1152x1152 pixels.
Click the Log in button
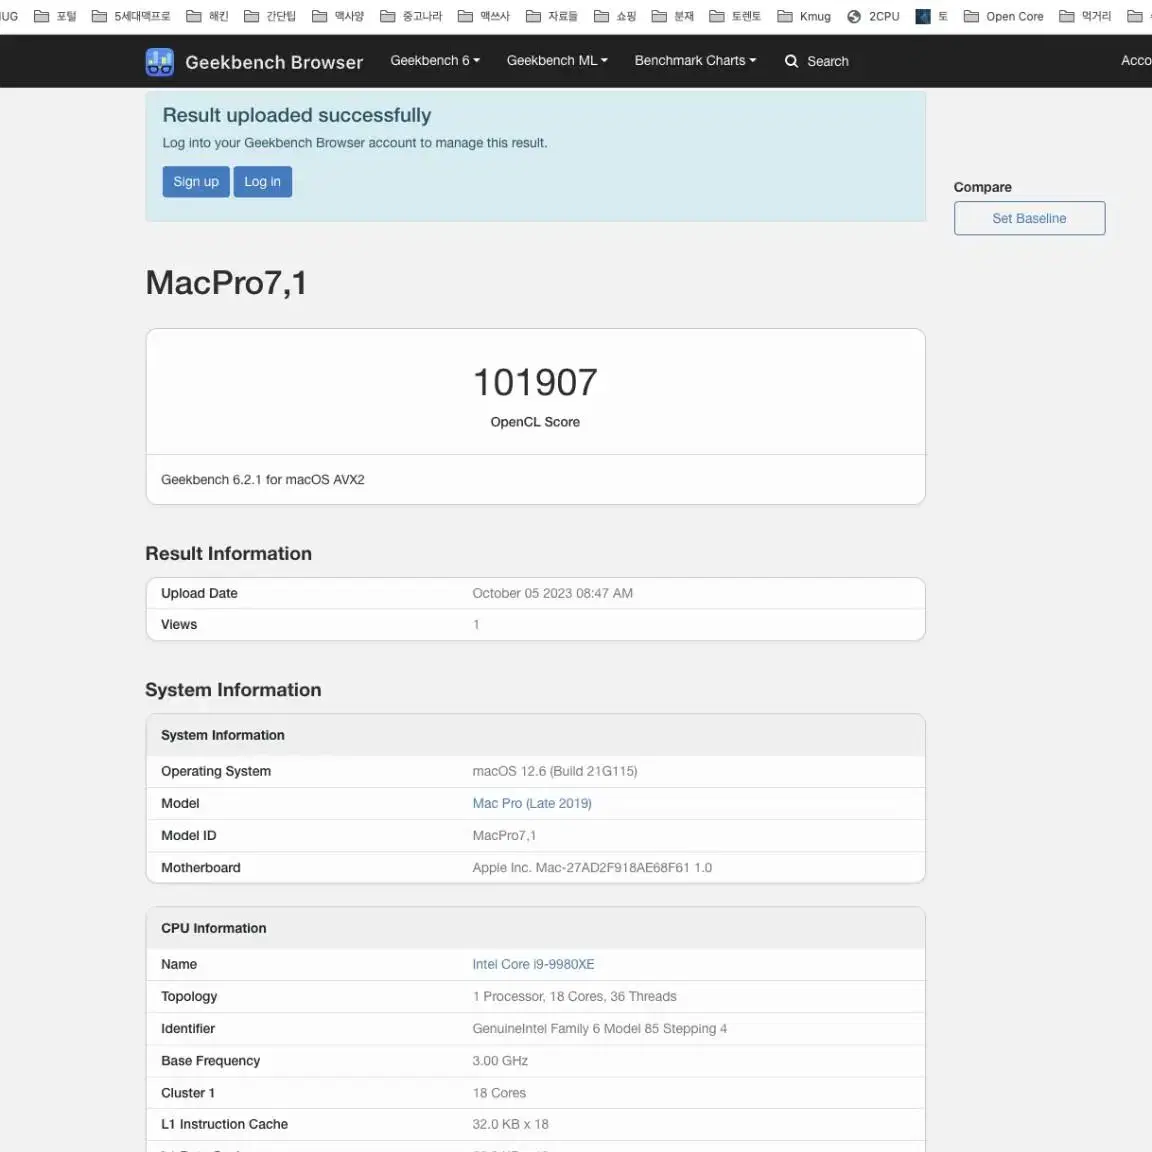pyautogui.click(x=262, y=181)
